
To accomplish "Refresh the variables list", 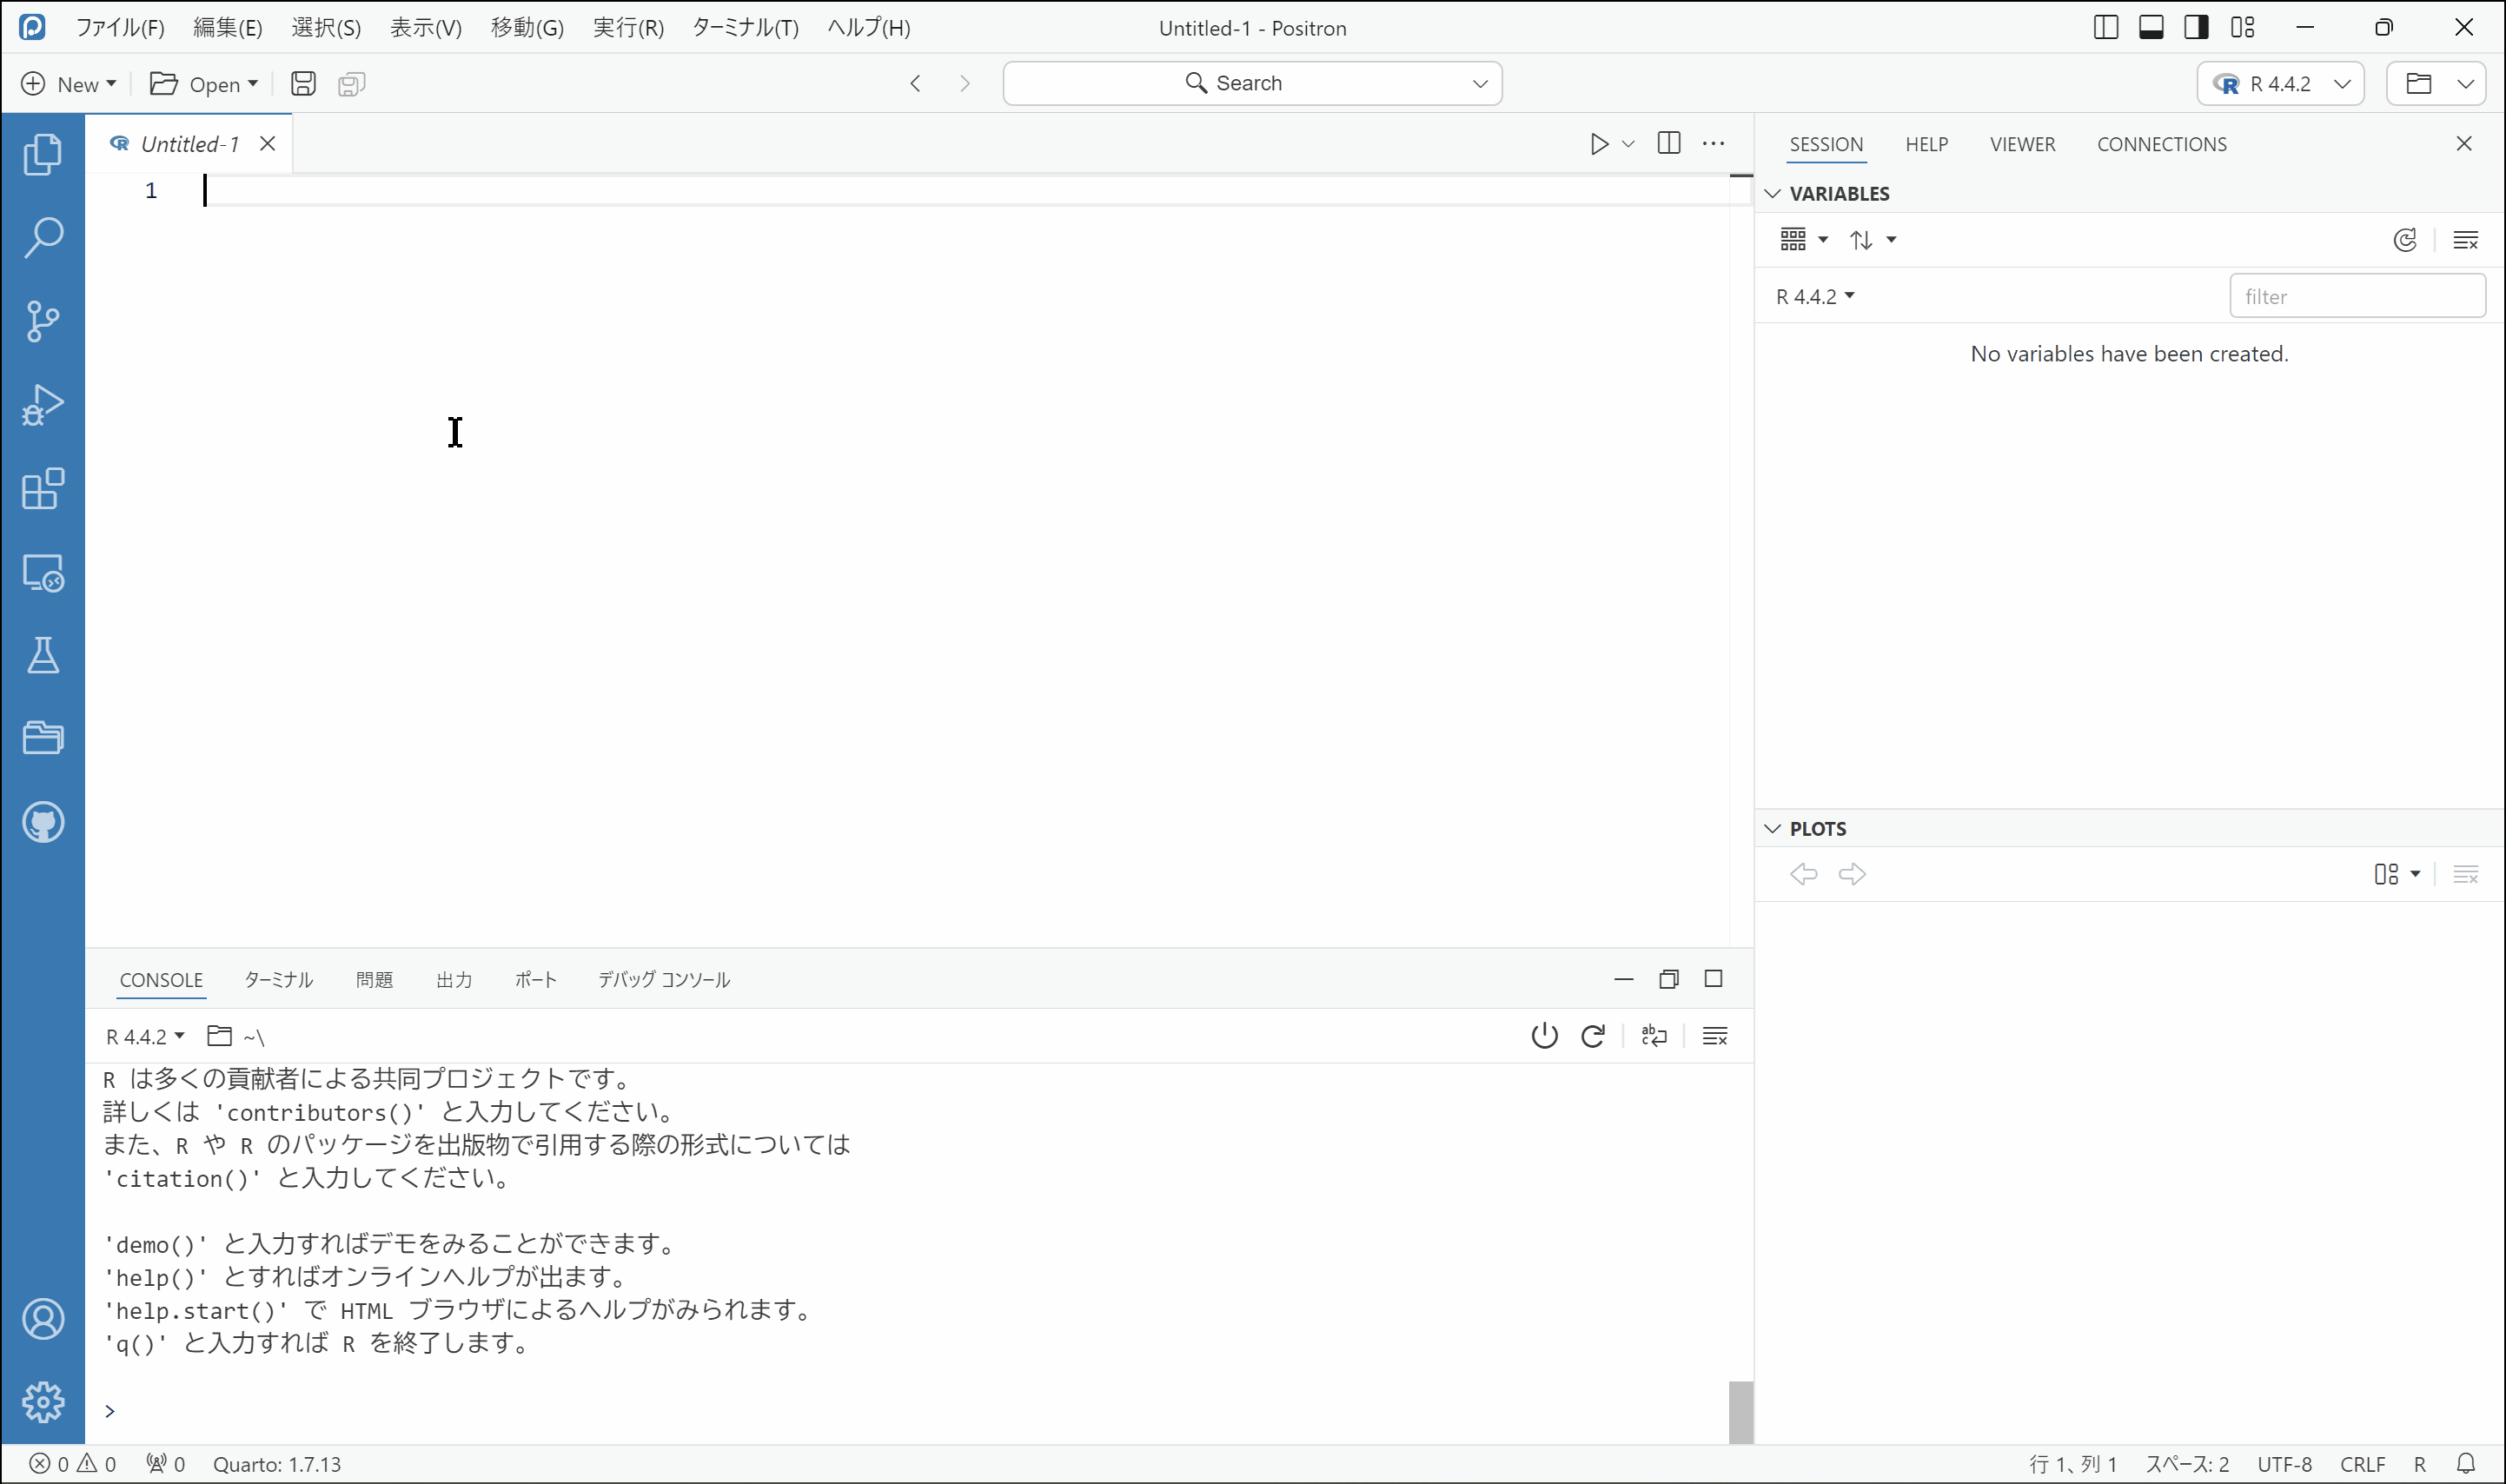I will pyautogui.click(x=2405, y=240).
